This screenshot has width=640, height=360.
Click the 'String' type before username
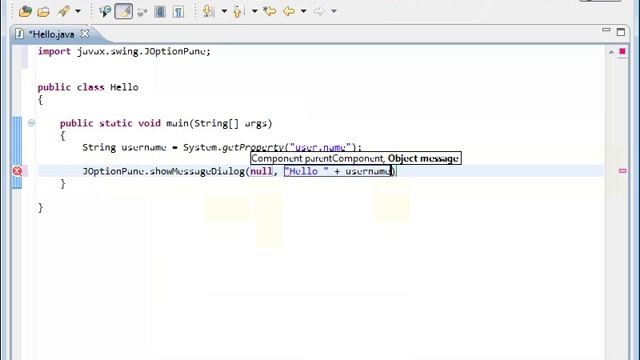pyautogui.click(x=99, y=147)
